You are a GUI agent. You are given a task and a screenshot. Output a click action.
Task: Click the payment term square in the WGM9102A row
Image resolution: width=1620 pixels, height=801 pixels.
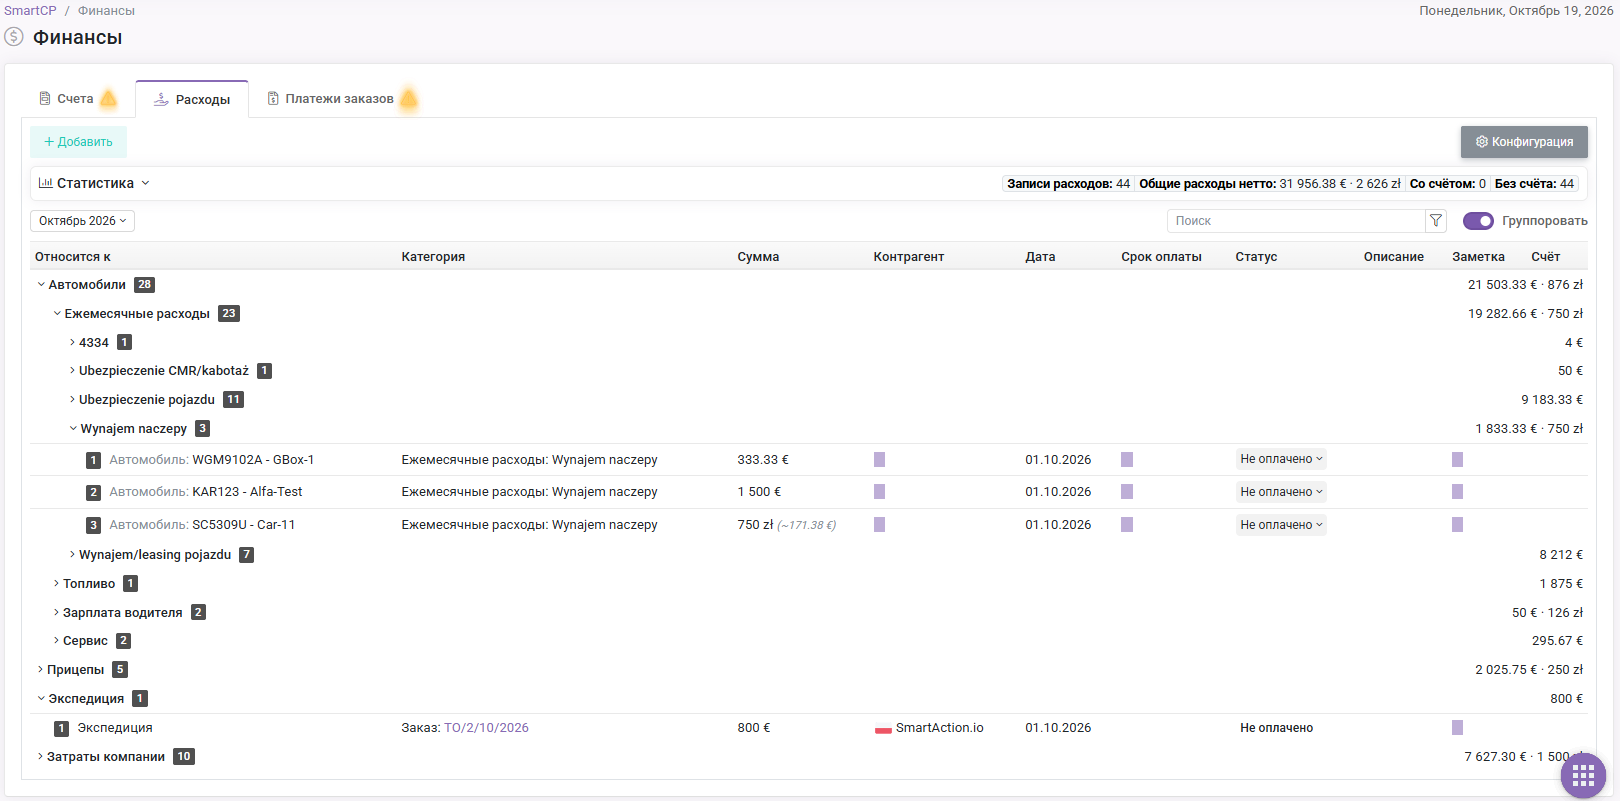pyautogui.click(x=1127, y=460)
